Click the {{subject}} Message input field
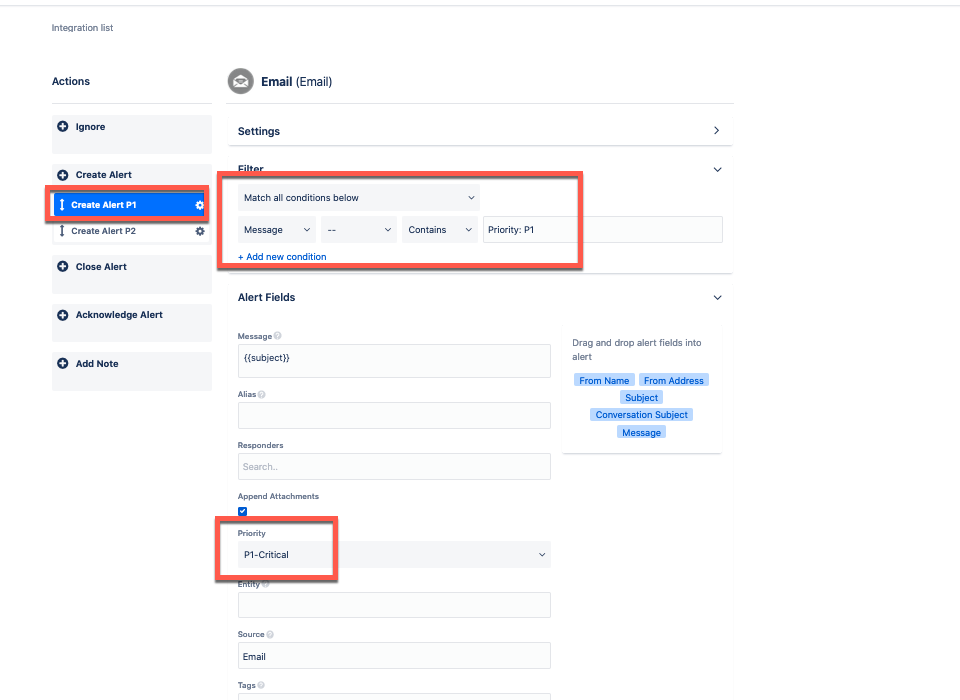Image resolution: width=960 pixels, height=700 pixels. [x=394, y=361]
